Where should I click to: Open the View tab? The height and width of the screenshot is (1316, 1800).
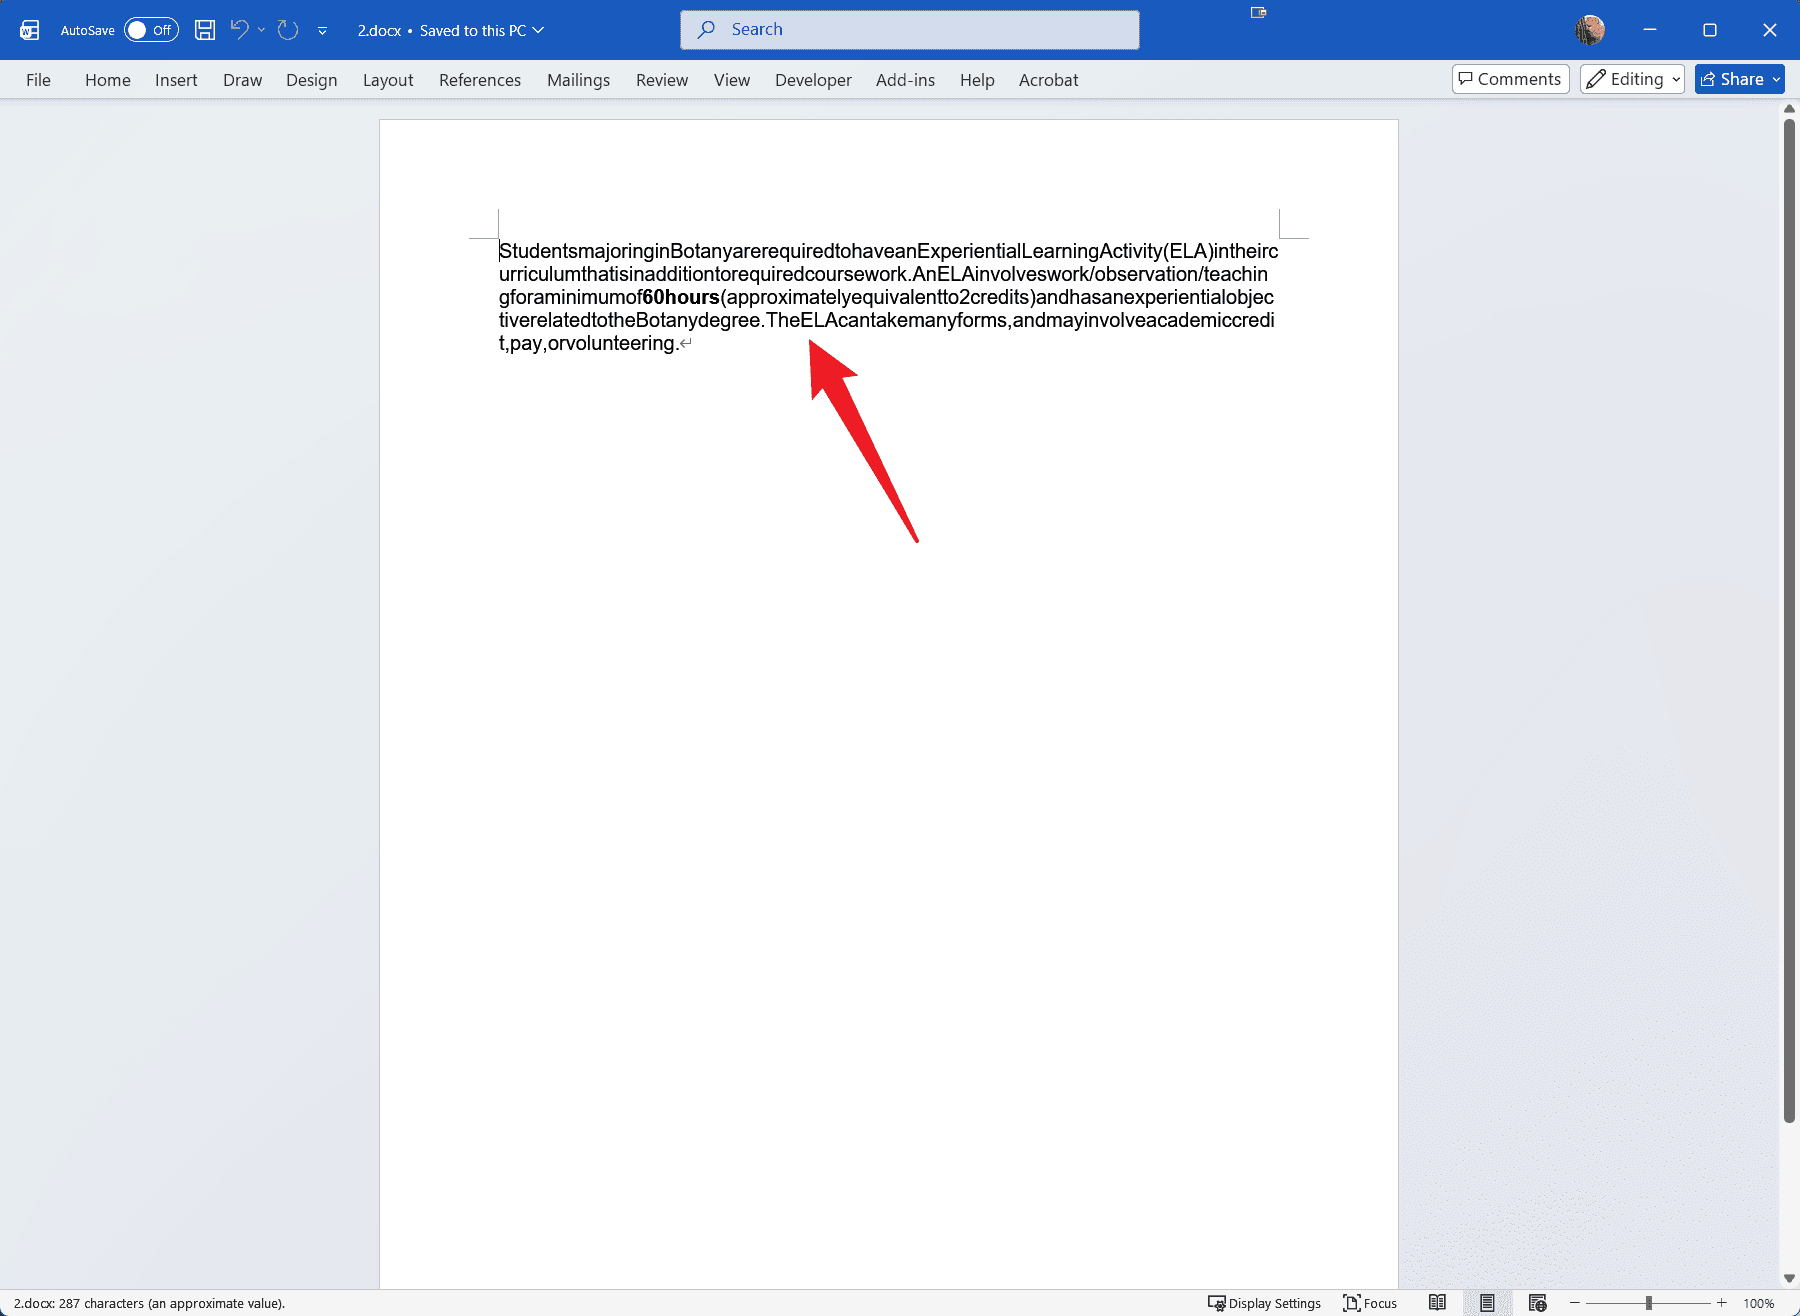tap(732, 80)
